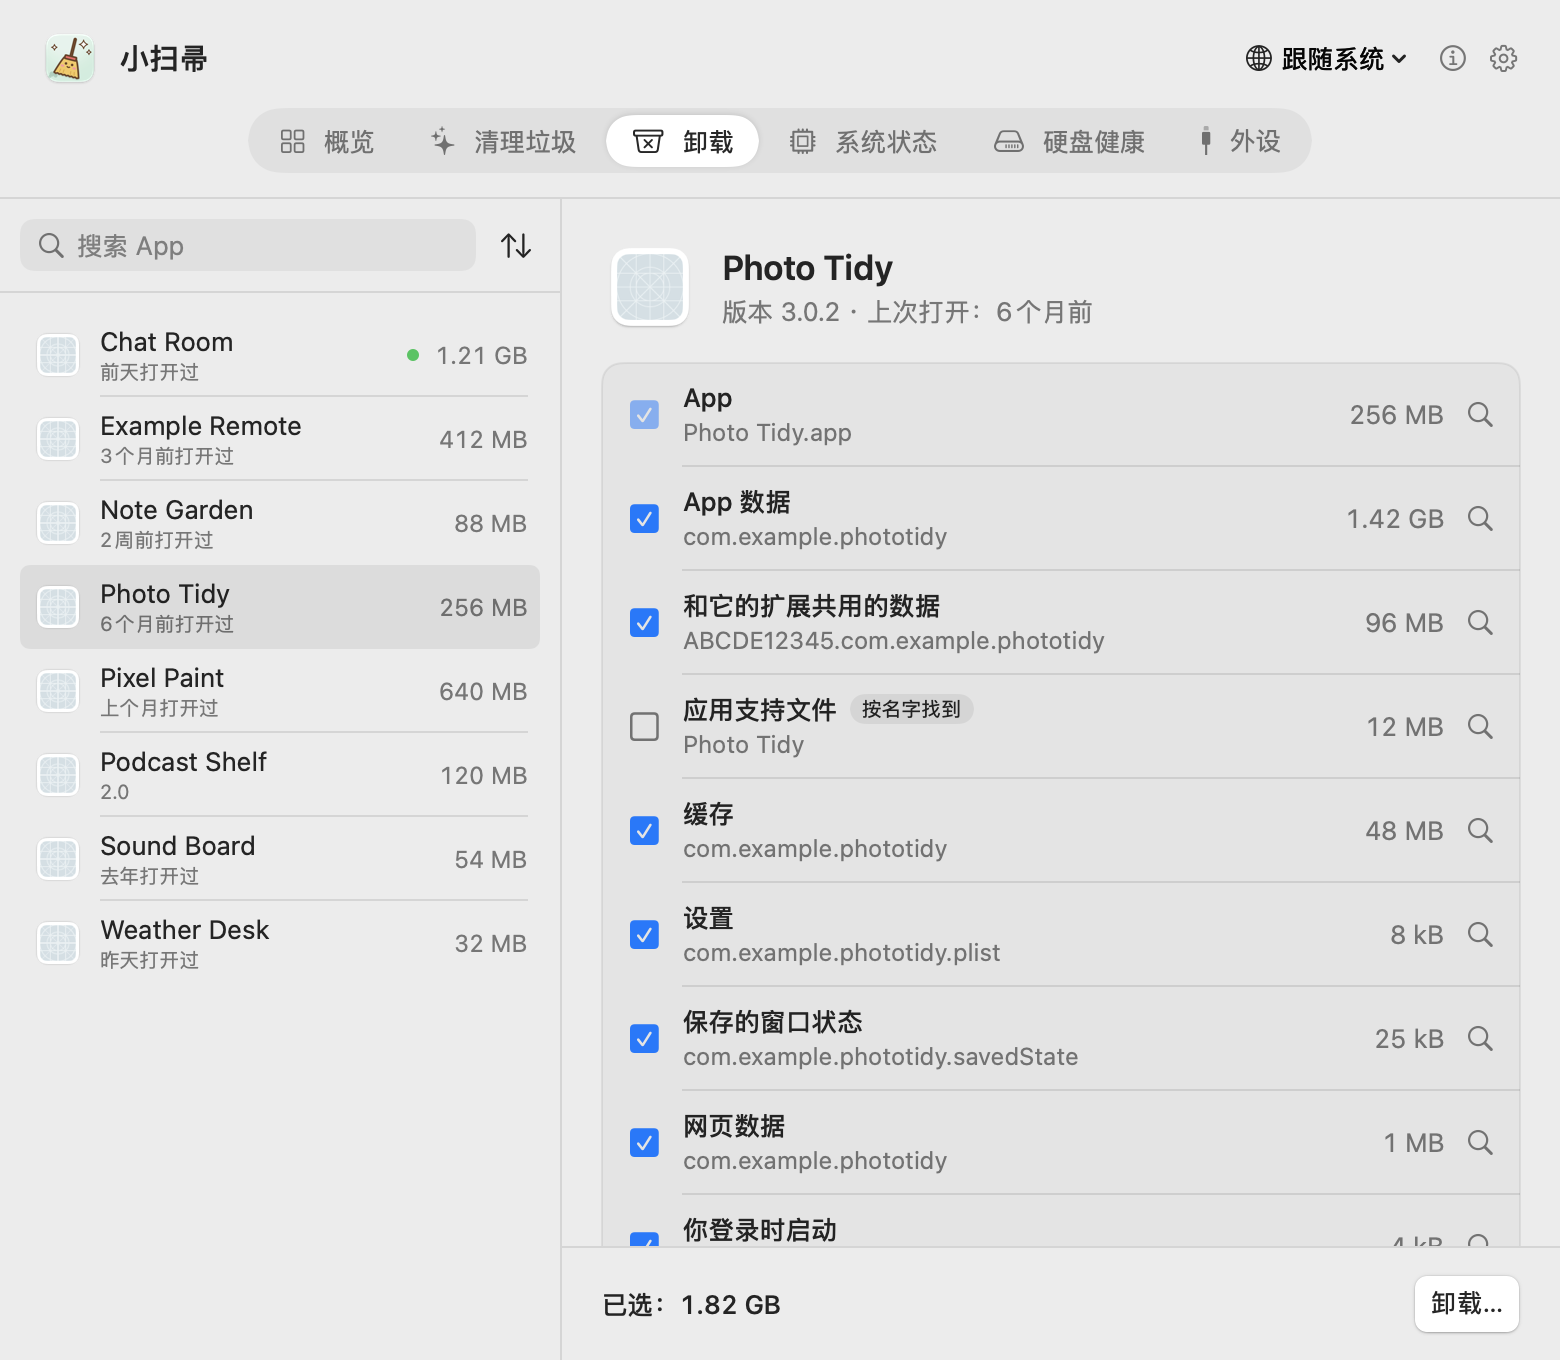This screenshot has width=1560, height=1360.
Task: Click the Pixel Paint app icon in list
Action: [x=58, y=691]
